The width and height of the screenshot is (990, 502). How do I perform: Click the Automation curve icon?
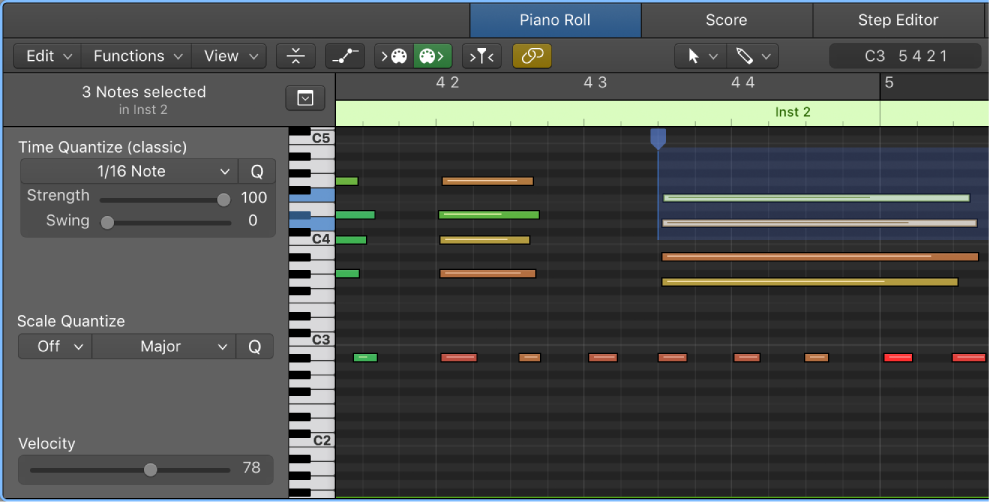point(345,56)
